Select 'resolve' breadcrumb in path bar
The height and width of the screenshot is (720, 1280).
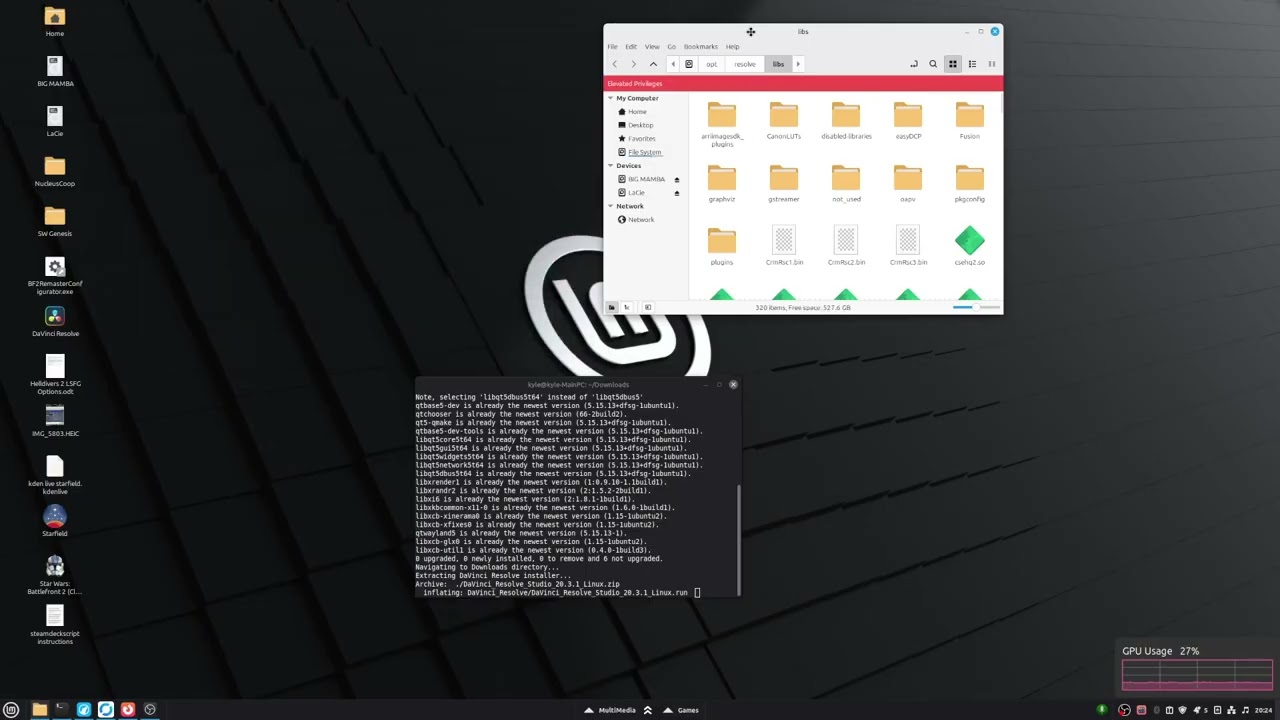pos(745,64)
